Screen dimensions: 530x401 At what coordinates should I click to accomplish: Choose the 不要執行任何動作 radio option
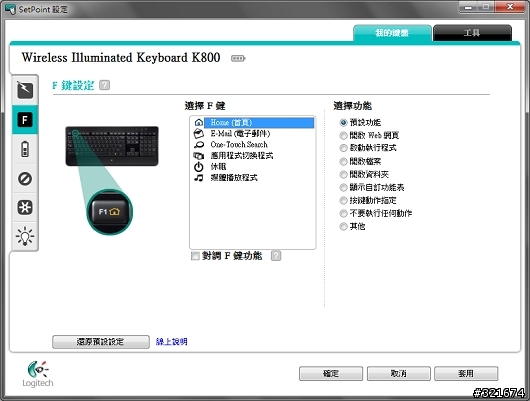click(x=343, y=213)
